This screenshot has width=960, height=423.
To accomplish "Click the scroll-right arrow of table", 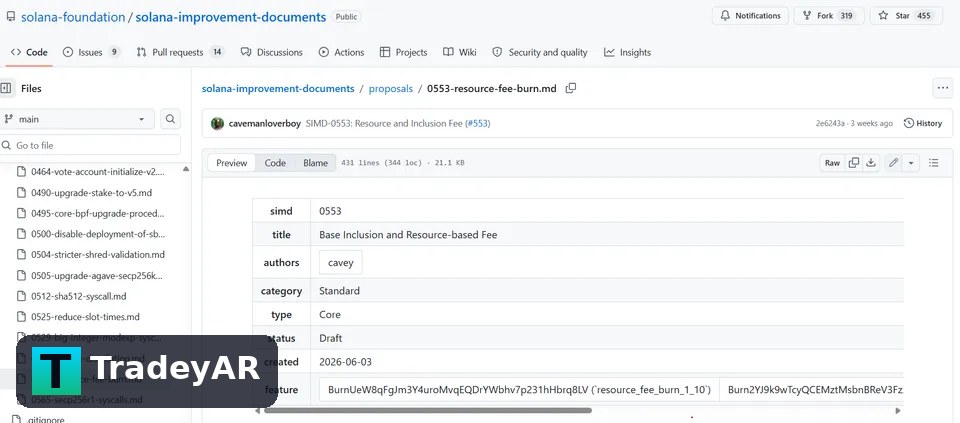I will (x=898, y=411).
